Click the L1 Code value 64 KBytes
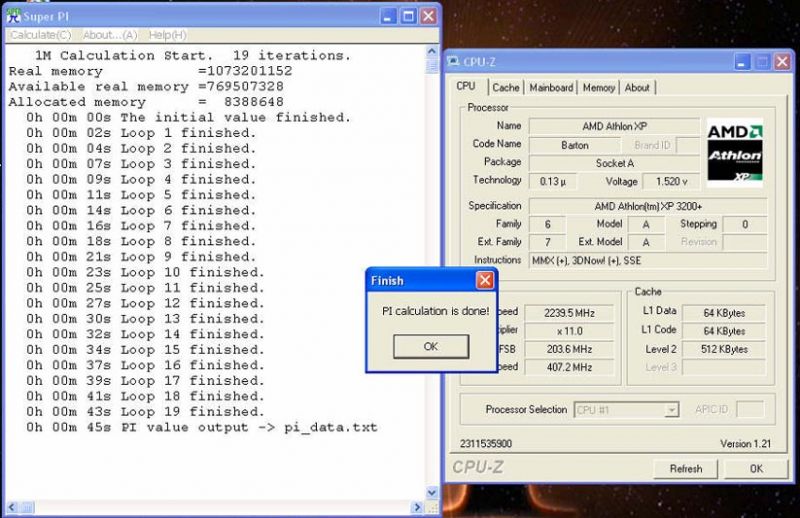This screenshot has width=800, height=518. click(724, 331)
